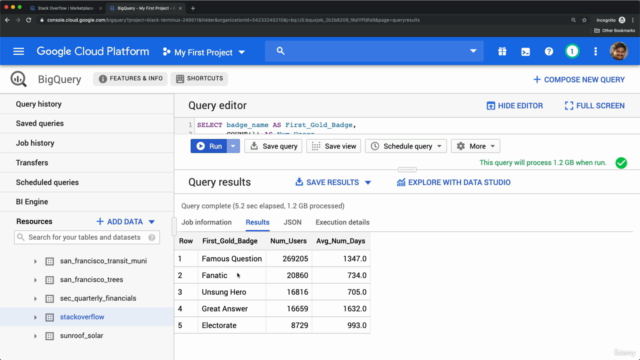Click Famous Question result cell
The height and width of the screenshot is (360, 640).
(232, 259)
